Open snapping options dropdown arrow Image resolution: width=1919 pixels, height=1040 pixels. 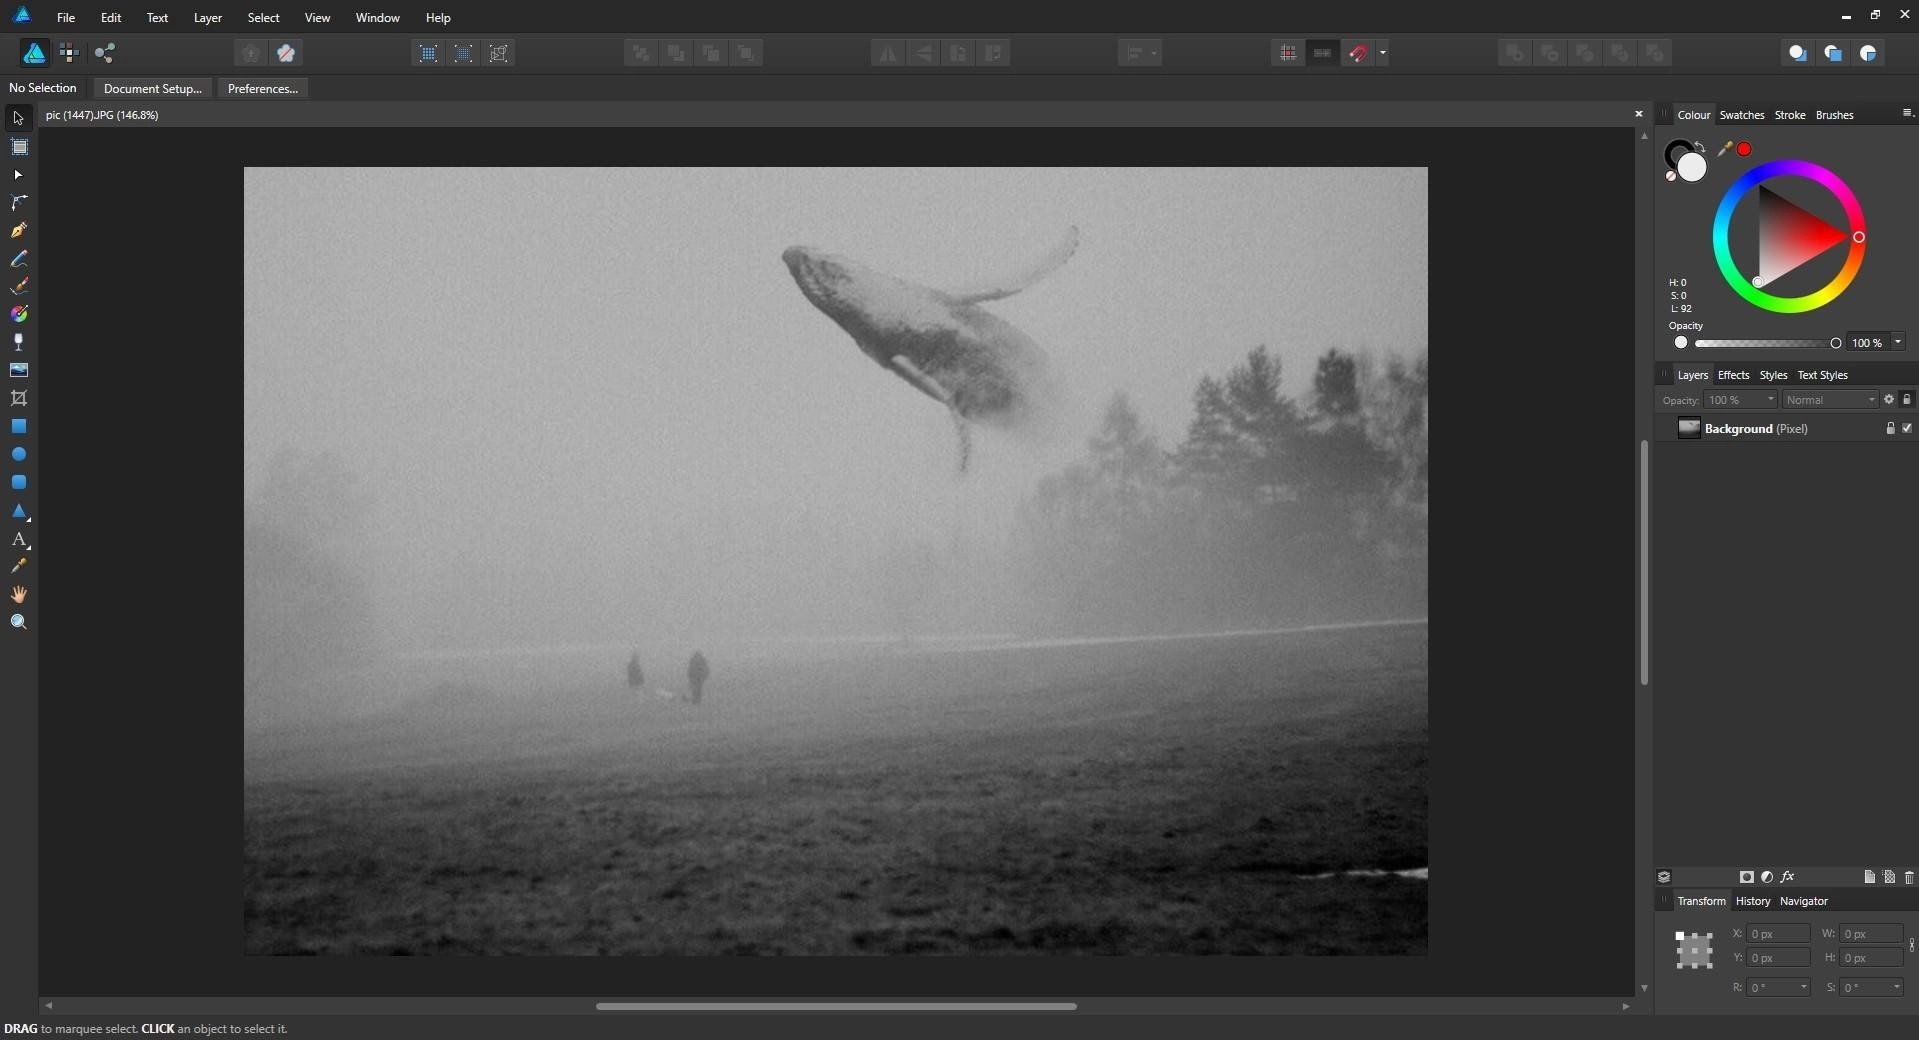tap(1383, 53)
